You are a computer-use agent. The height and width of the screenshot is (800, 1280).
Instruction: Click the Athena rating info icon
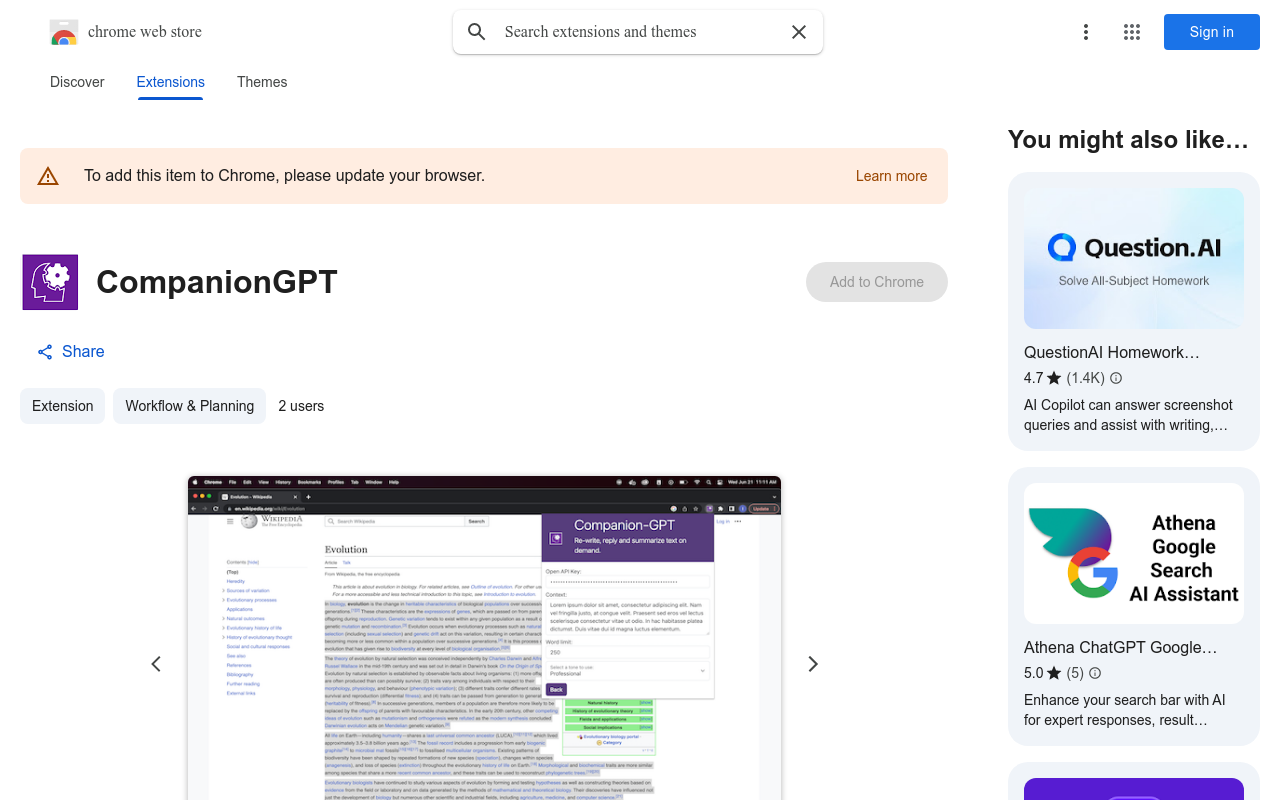pyautogui.click(x=1095, y=673)
